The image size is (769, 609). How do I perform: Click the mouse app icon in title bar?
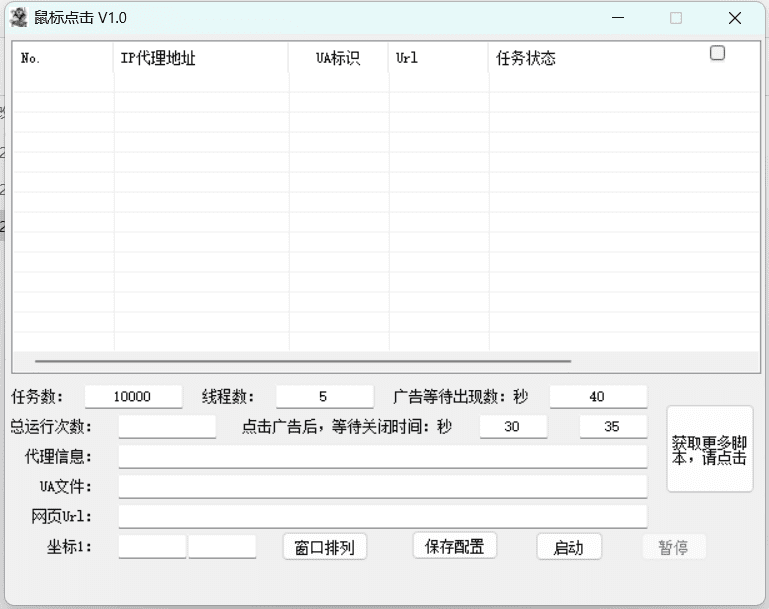[18, 17]
